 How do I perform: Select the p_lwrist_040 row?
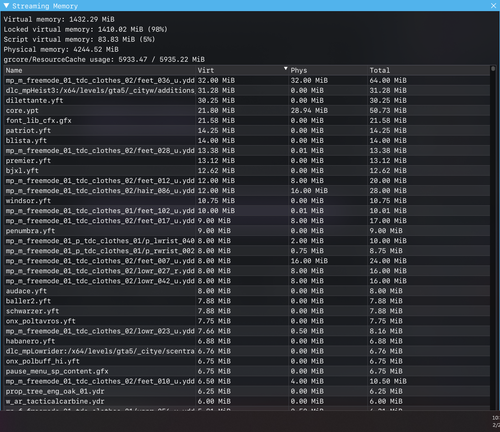coord(247,241)
